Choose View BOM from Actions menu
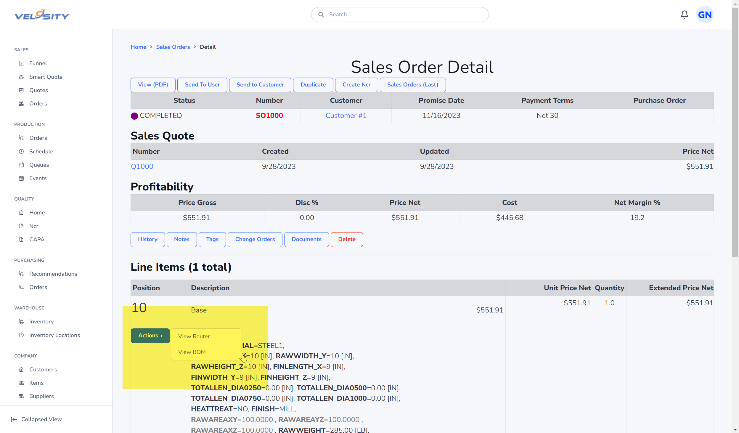The image size is (739, 433). [192, 352]
